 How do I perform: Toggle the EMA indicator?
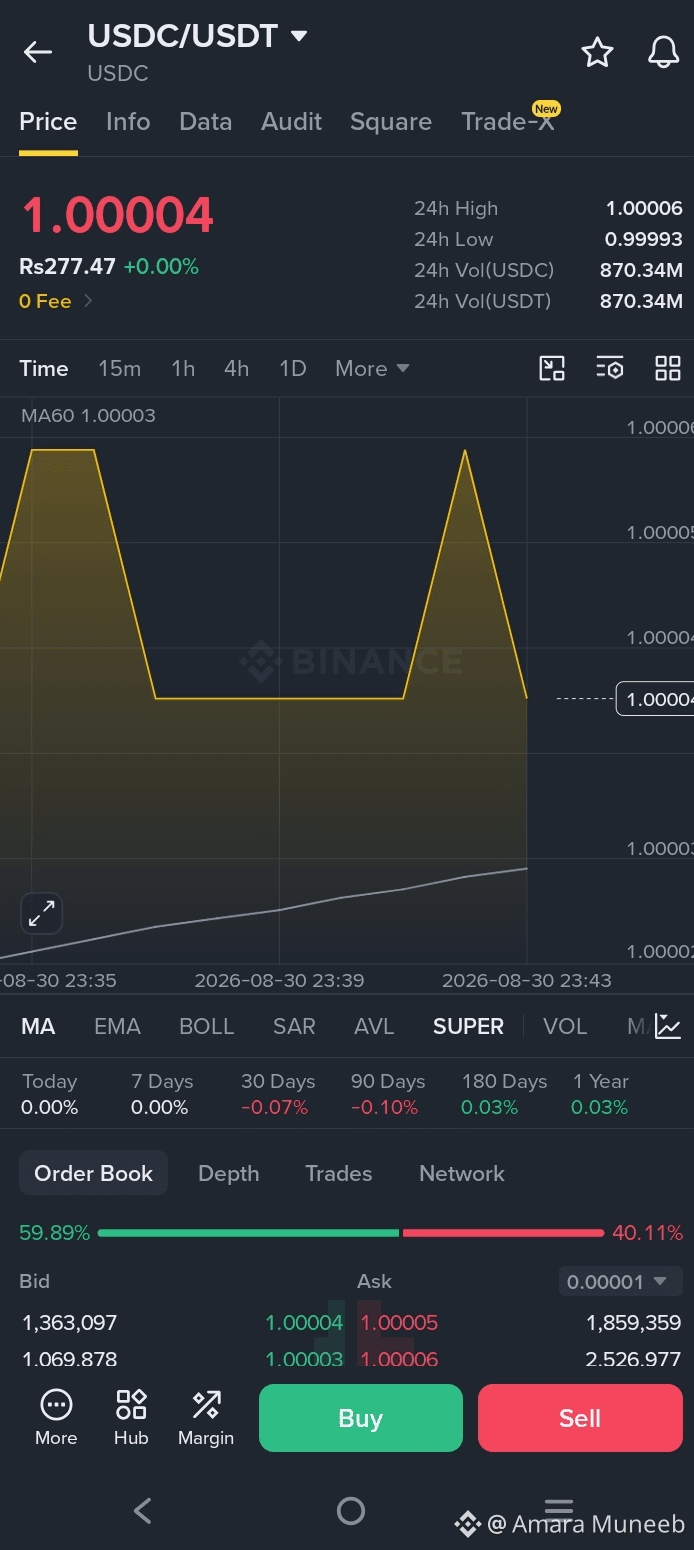(117, 1026)
